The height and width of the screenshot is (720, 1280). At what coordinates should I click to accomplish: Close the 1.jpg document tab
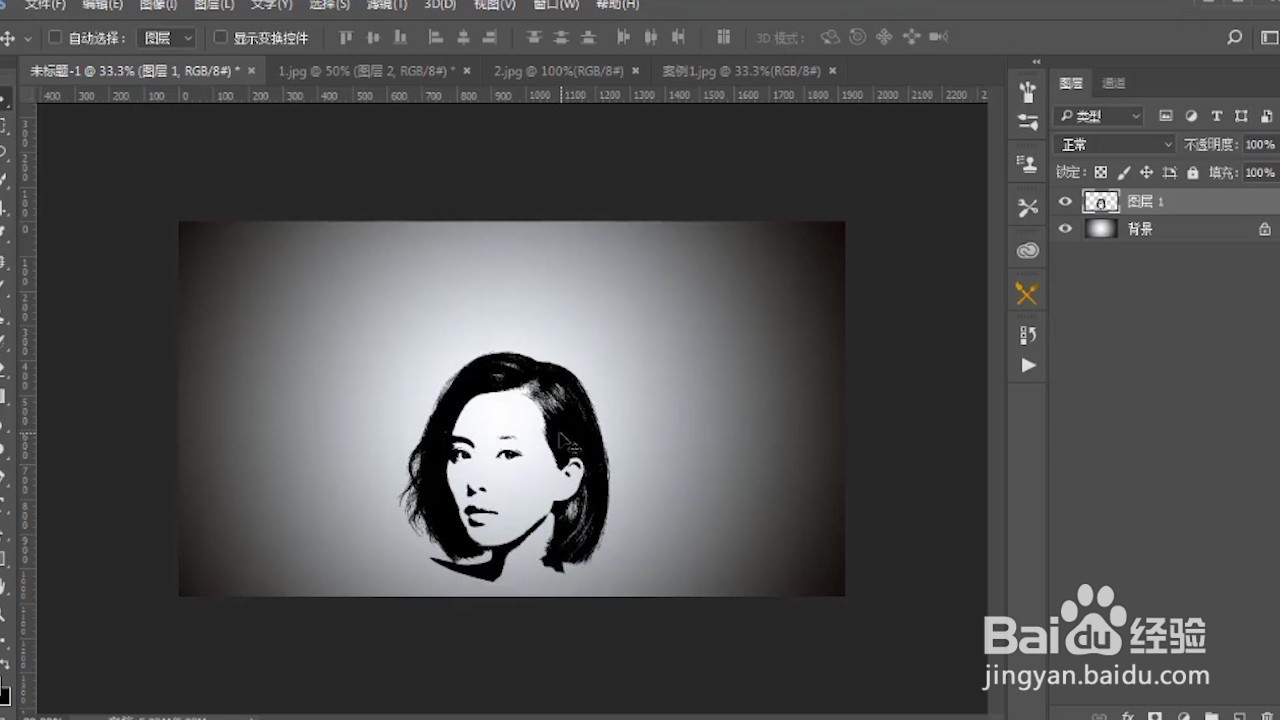tap(465, 71)
